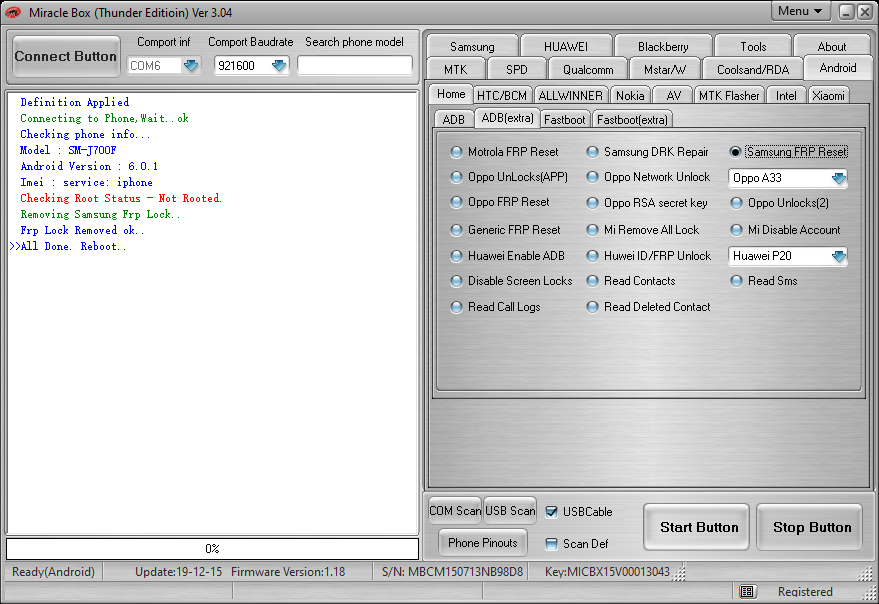The image size is (879, 604).
Task: Select Read Contacts option
Action: [x=592, y=281]
